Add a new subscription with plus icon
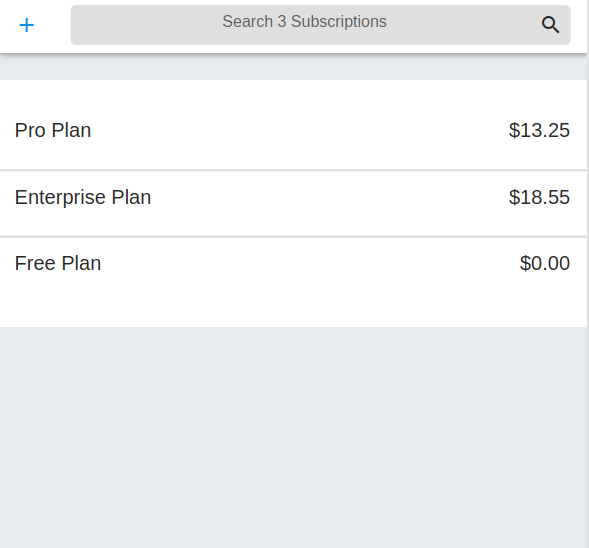 point(27,25)
